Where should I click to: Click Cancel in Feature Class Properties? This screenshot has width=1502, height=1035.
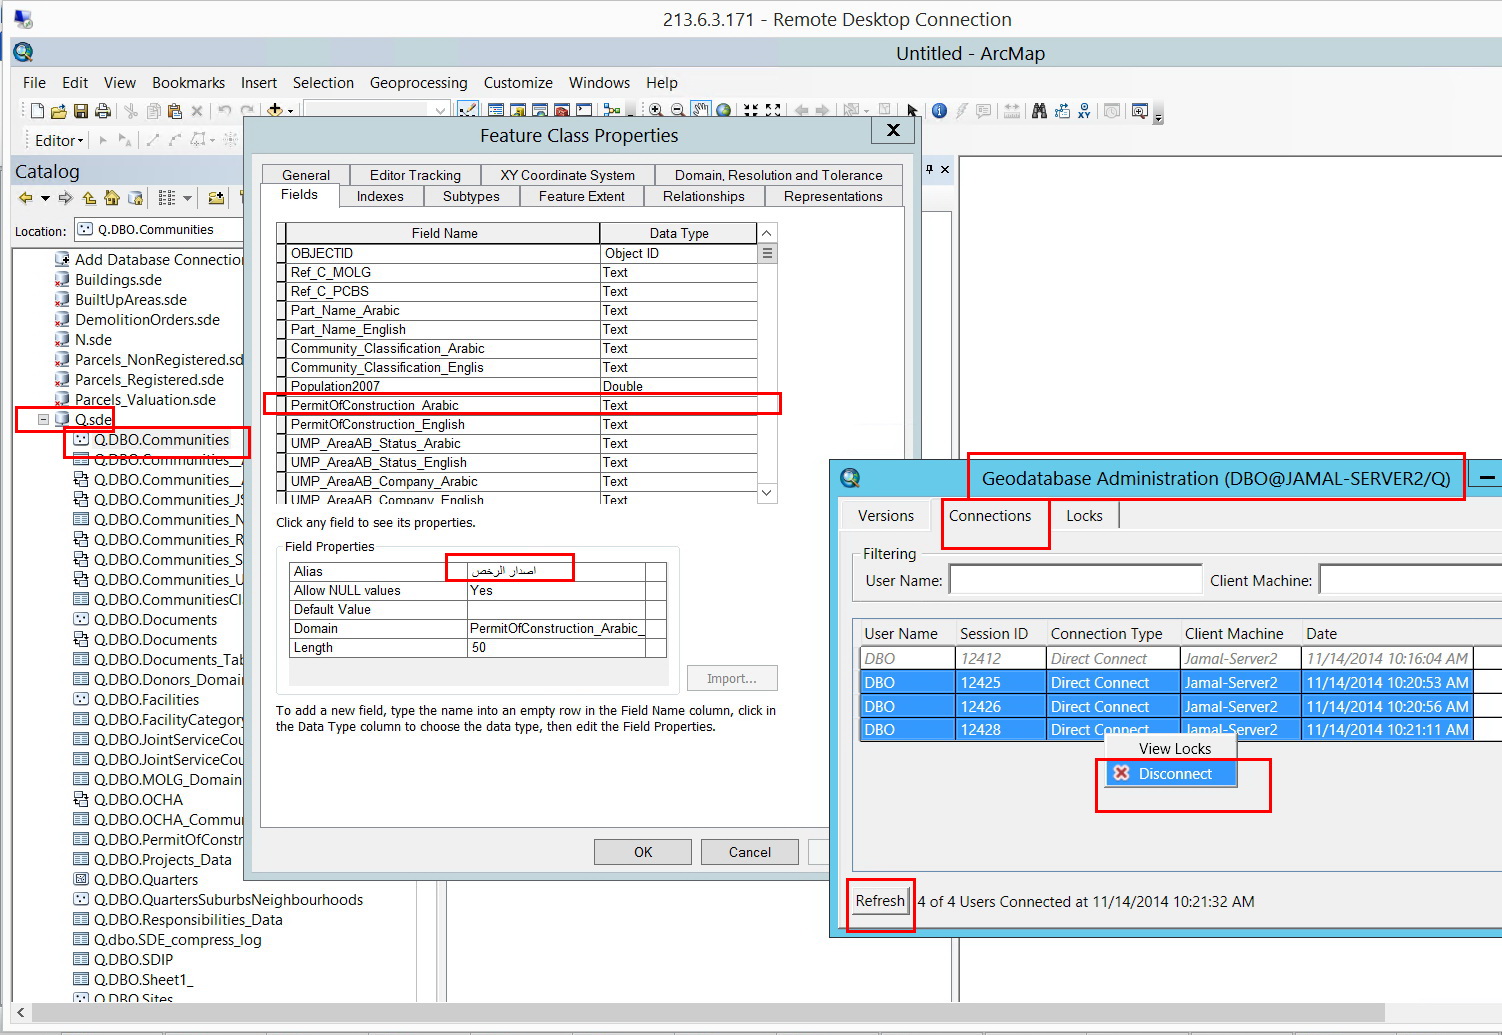point(750,852)
